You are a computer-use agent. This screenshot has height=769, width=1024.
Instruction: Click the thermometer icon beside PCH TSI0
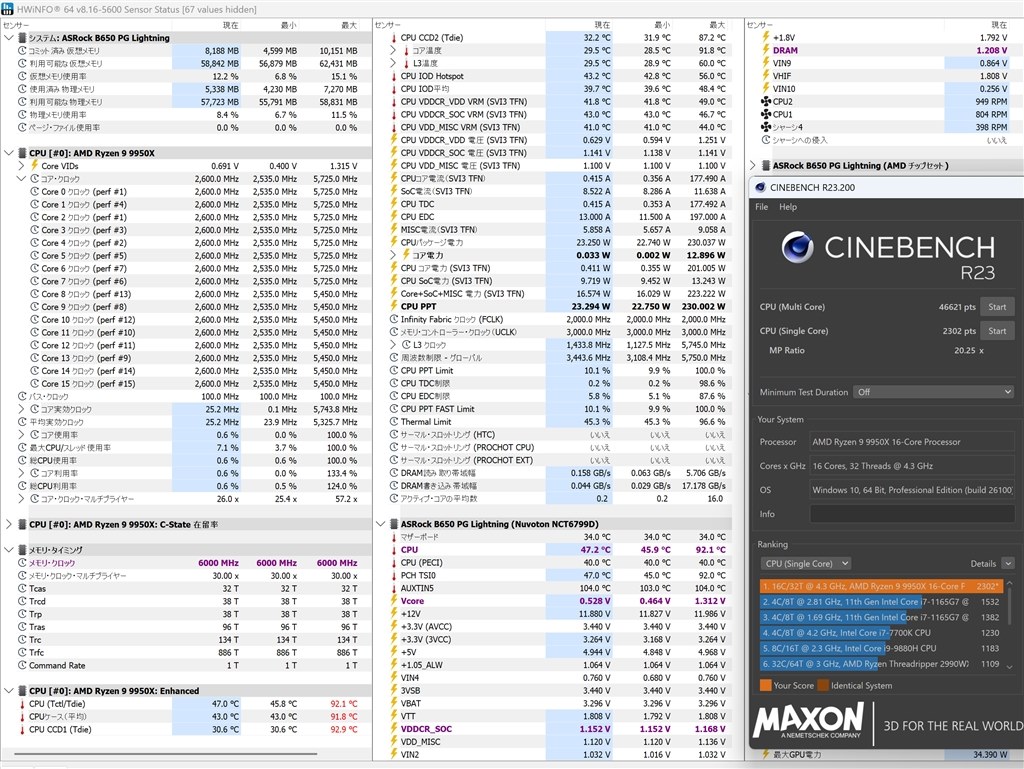[394, 575]
